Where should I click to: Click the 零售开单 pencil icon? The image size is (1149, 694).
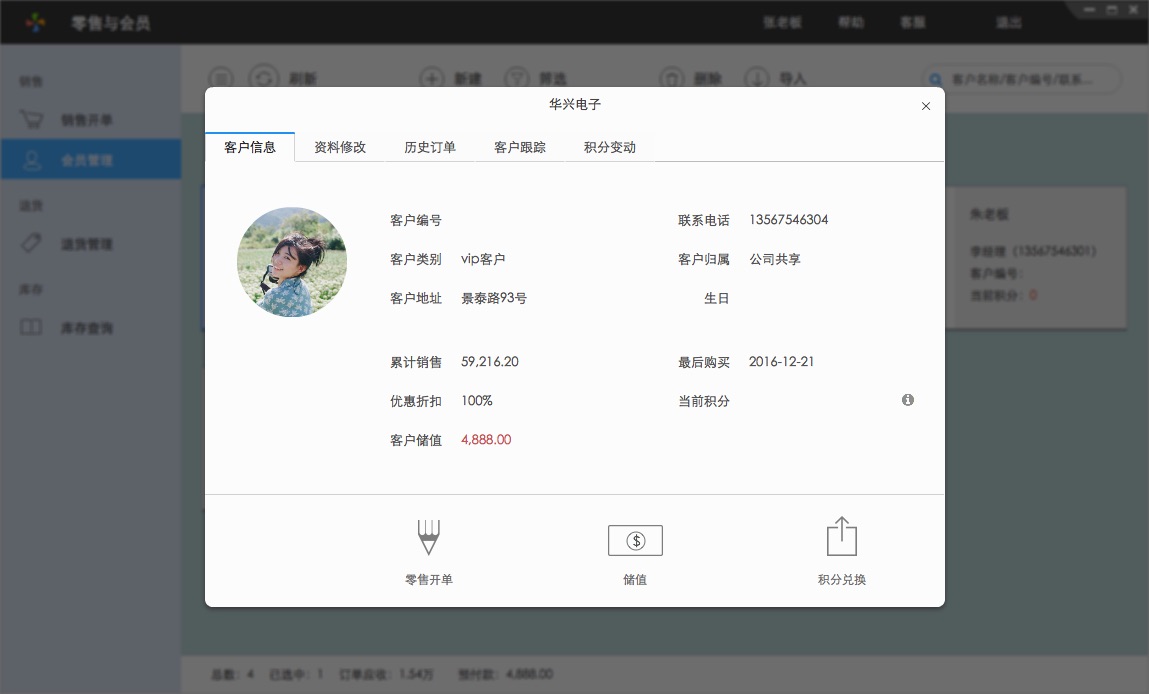[429, 537]
